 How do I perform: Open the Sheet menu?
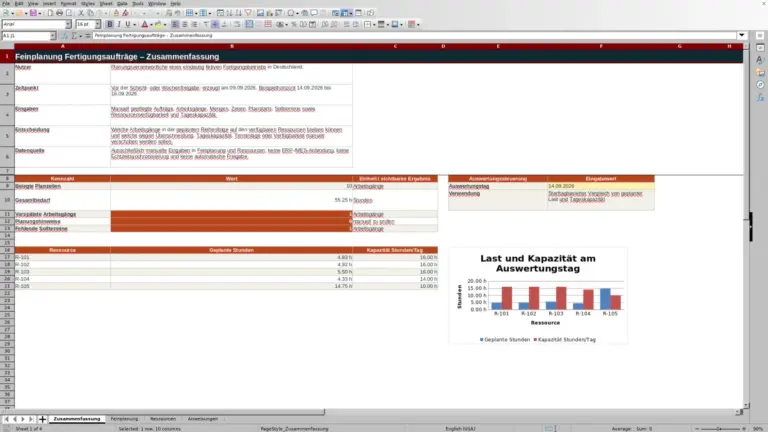pos(106,3)
